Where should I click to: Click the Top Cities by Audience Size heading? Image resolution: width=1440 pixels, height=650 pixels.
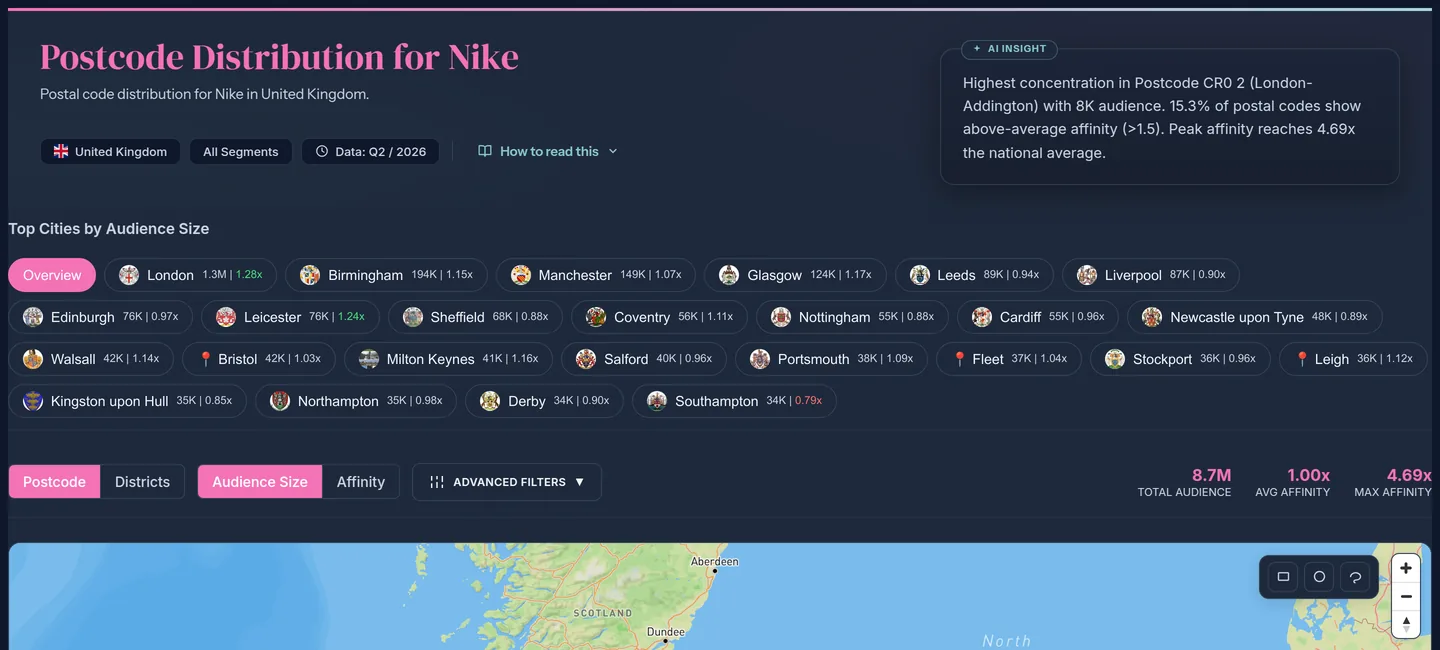click(109, 229)
